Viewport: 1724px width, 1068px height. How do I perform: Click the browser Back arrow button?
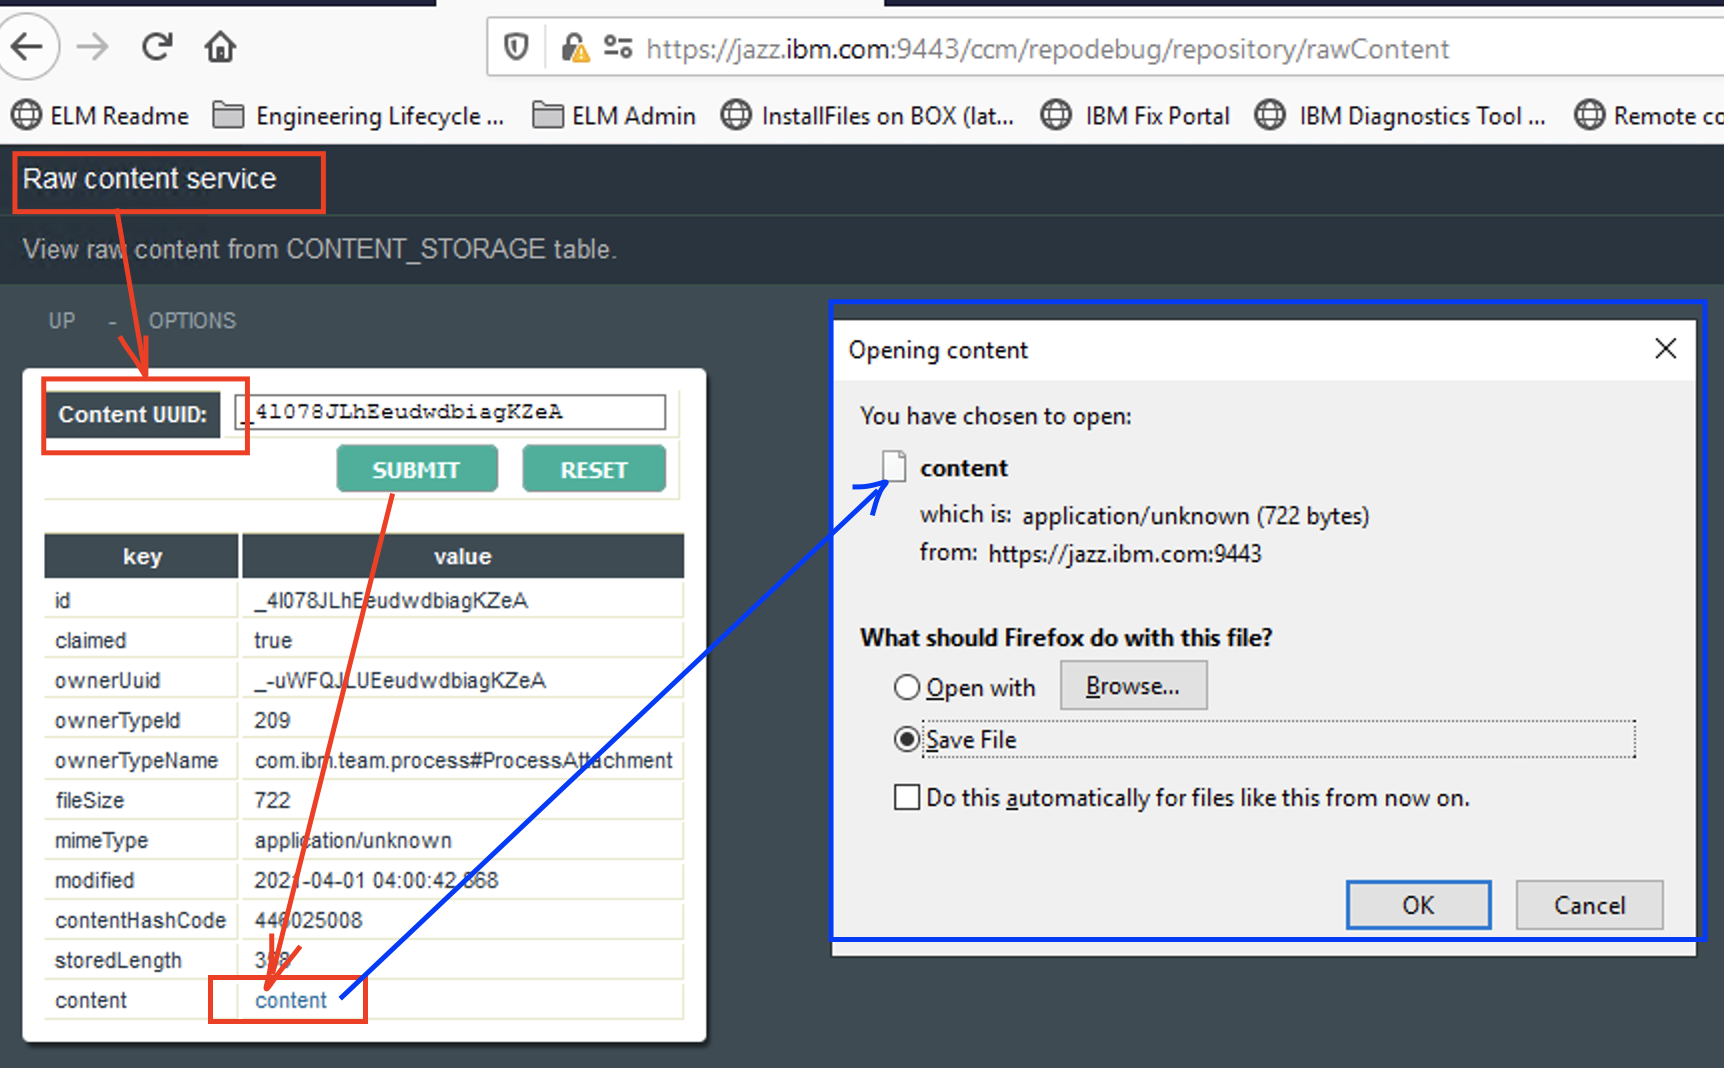click(x=27, y=47)
